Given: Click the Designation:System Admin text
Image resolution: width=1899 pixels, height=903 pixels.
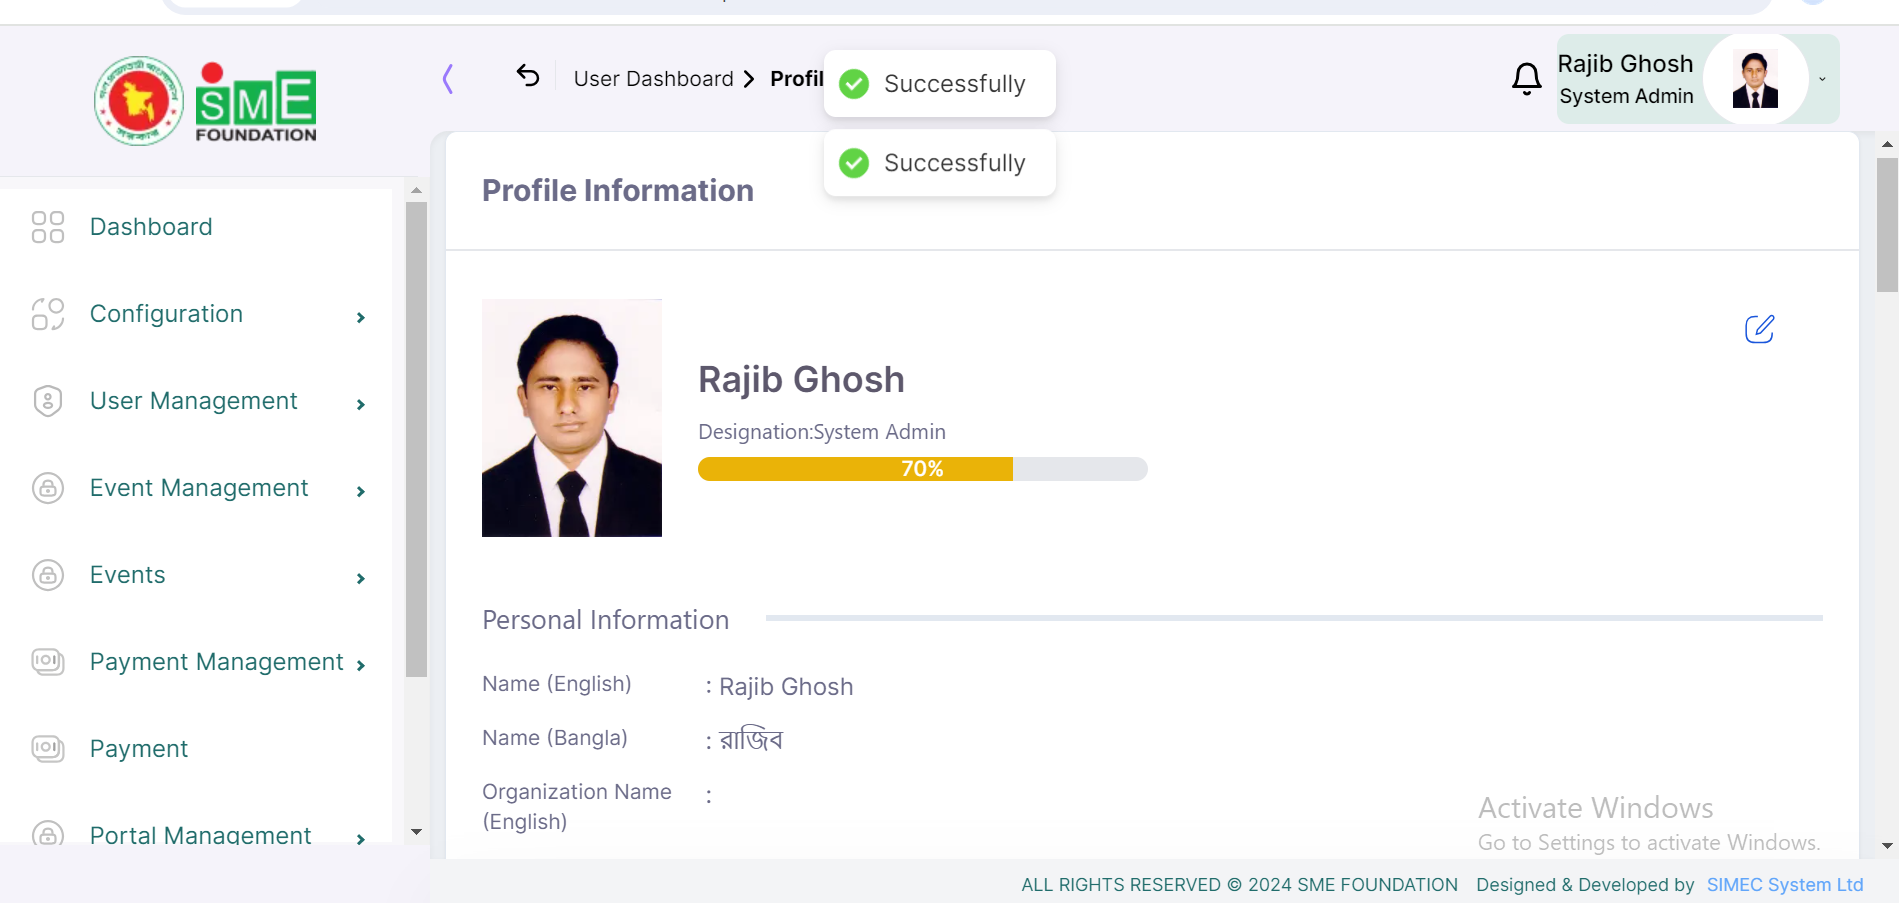Looking at the screenshot, I should 822,432.
